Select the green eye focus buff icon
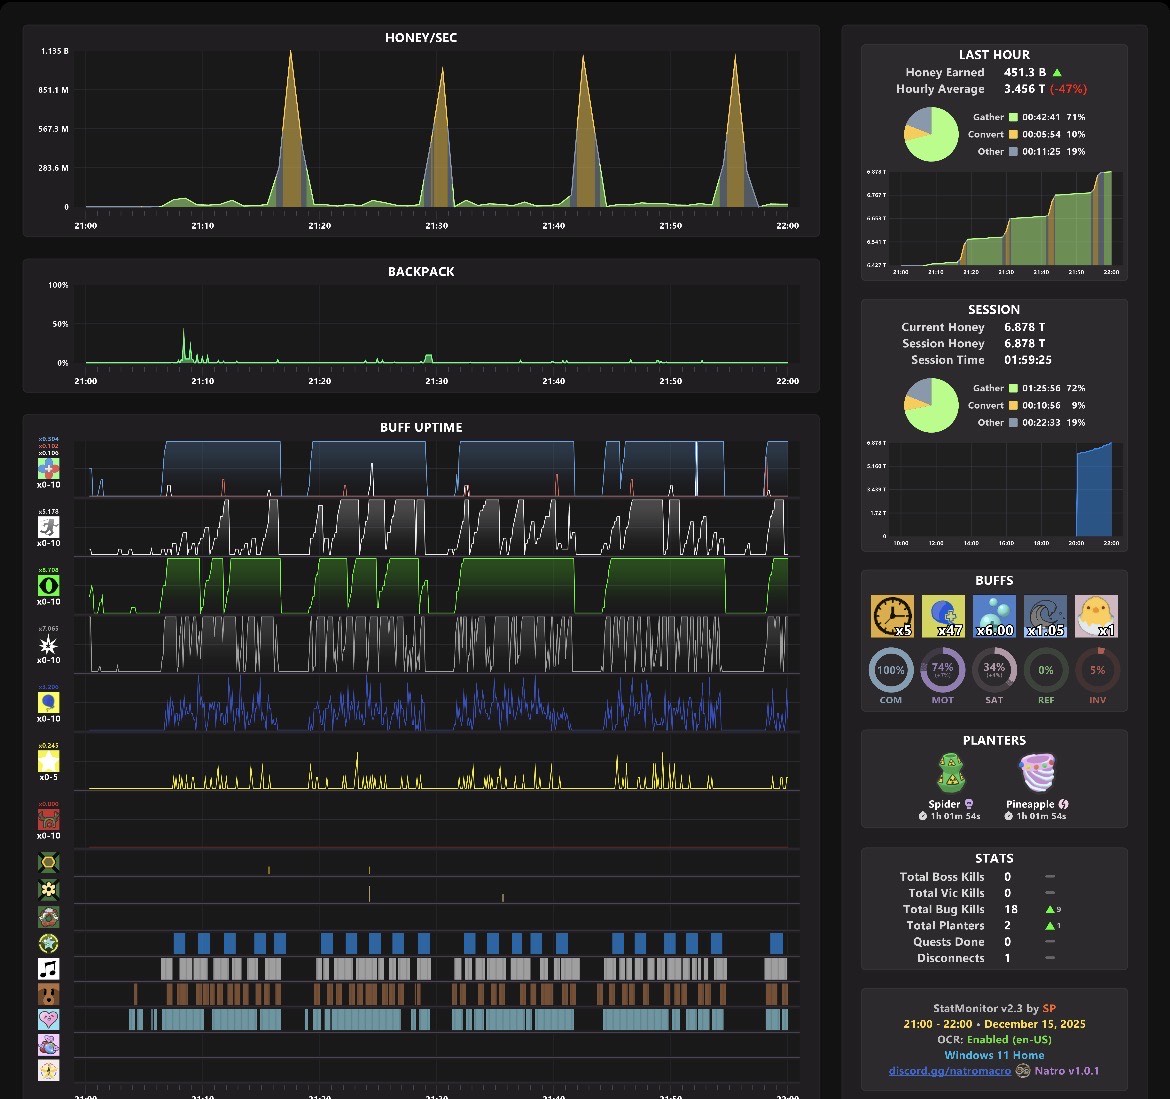Image resolution: width=1170 pixels, height=1099 pixels. [x=49, y=586]
